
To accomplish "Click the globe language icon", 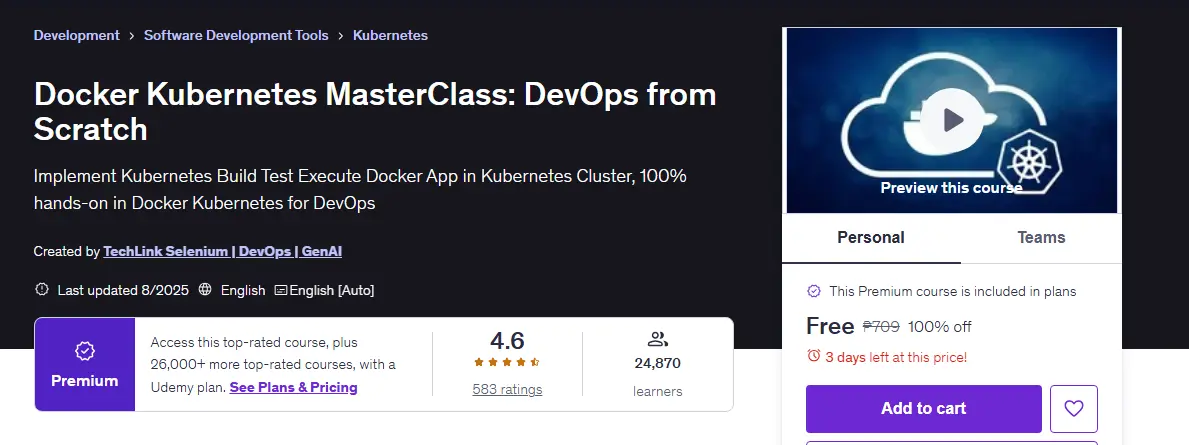I will click(x=205, y=290).
